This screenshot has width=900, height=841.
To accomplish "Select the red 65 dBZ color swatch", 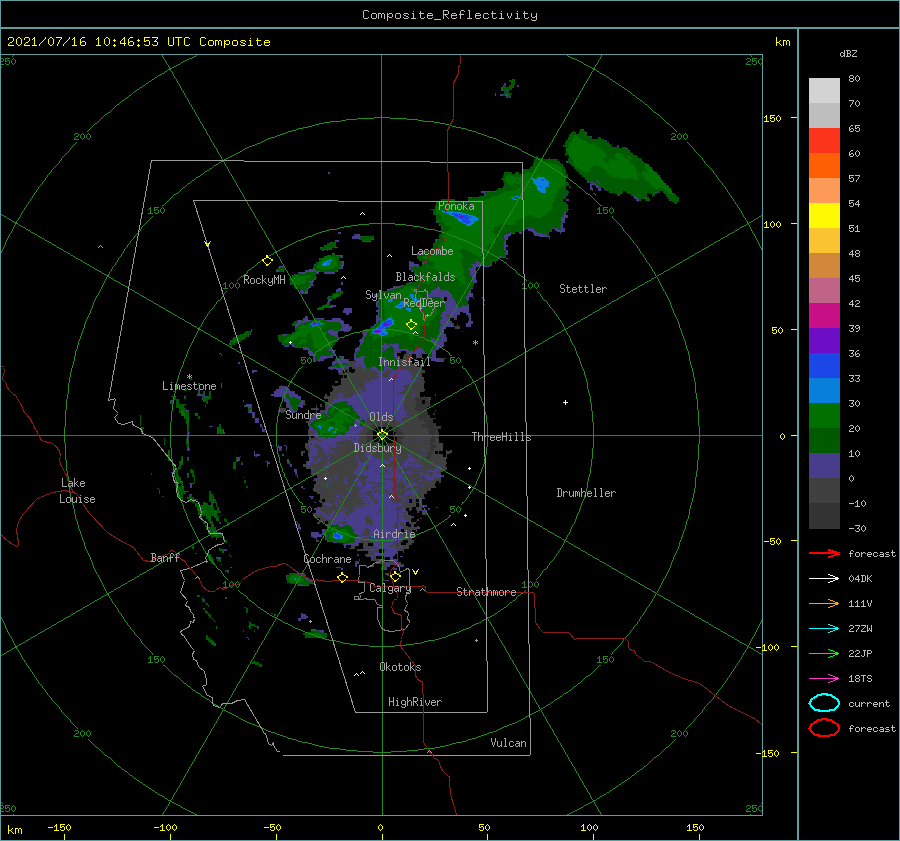I will pos(824,140).
